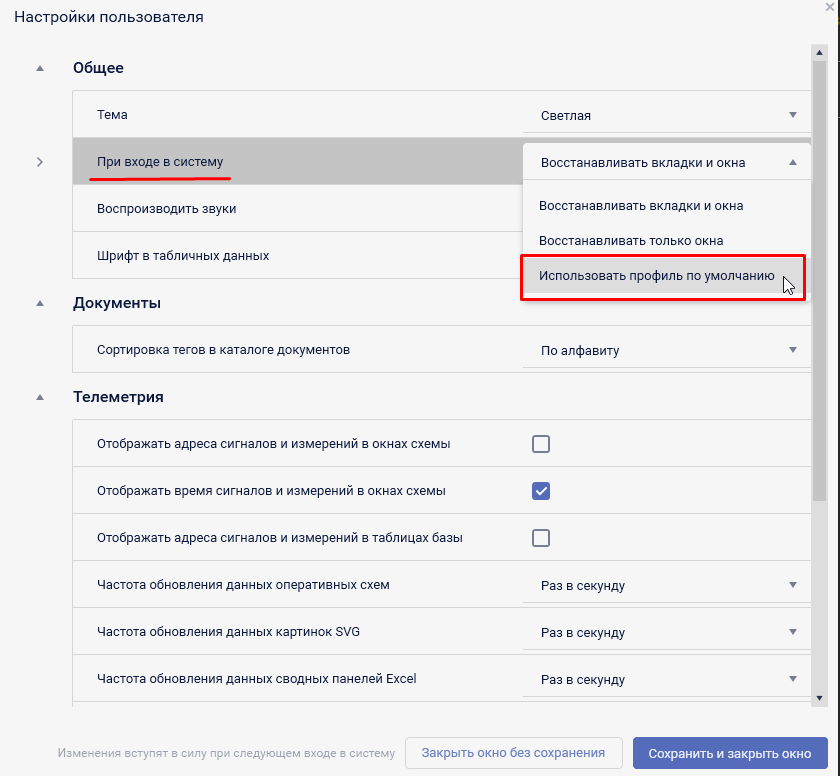Collapse the Общее section triangle
This screenshot has width=840, height=776.
pos(40,68)
